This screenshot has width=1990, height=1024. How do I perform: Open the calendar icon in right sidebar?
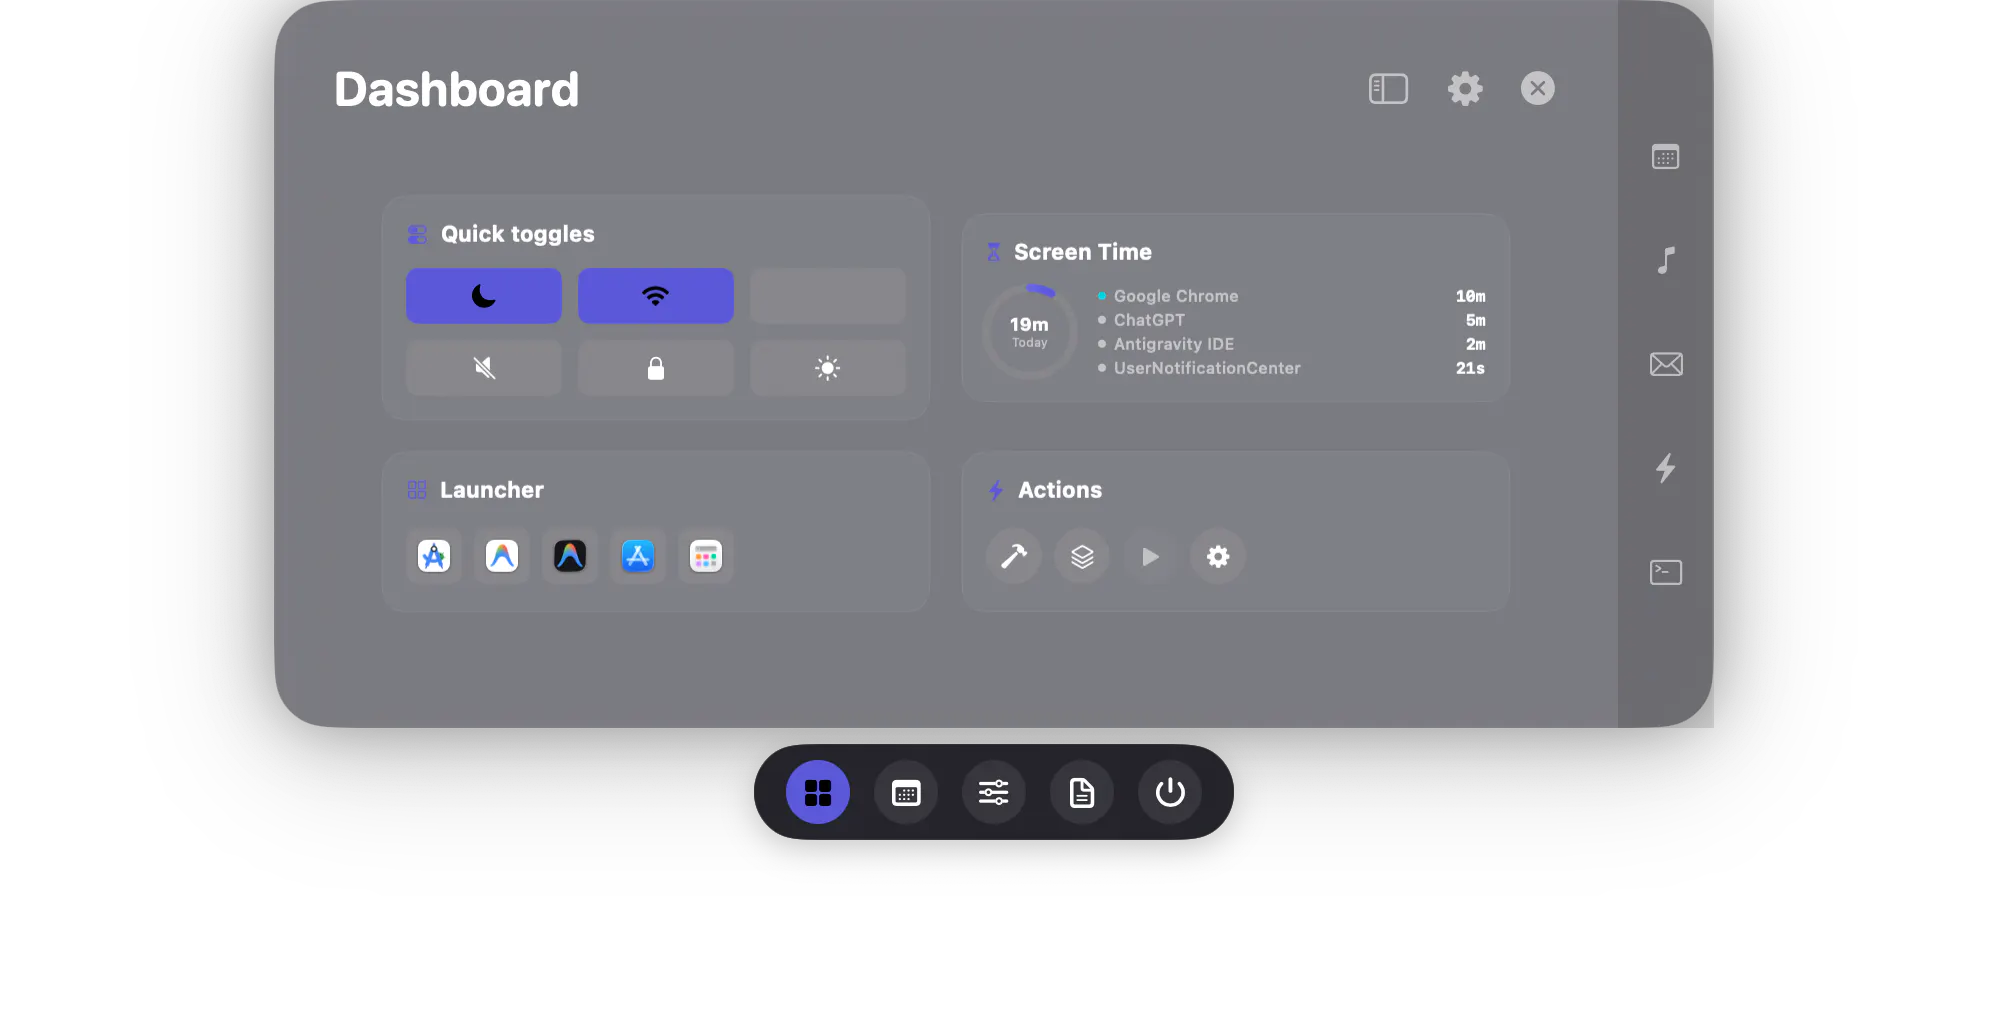pos(1666,157)
